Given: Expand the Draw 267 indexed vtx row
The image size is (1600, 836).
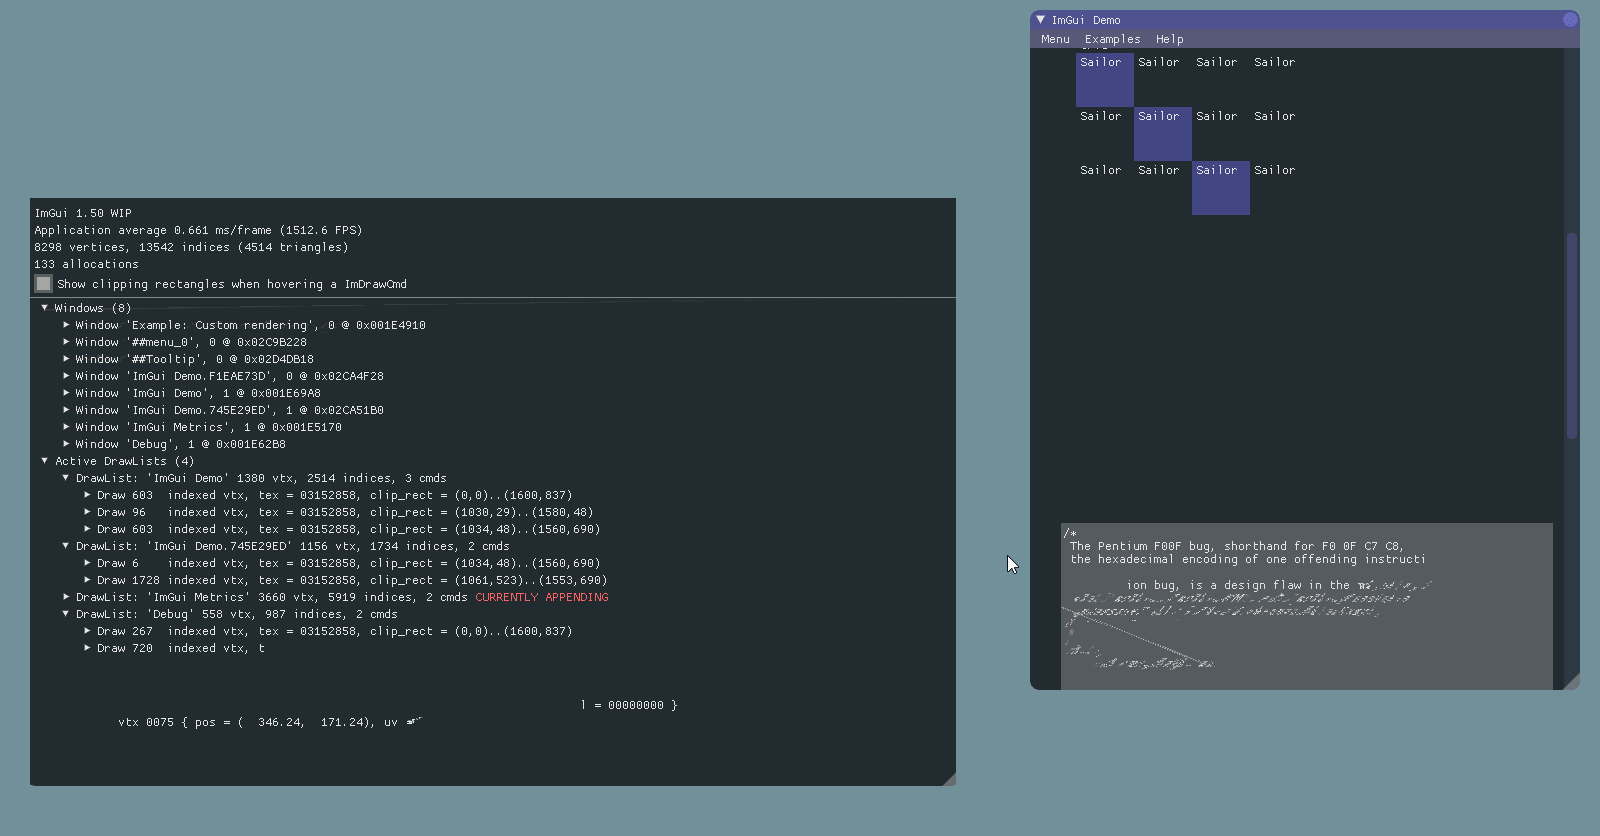Looking at the screenshot, I should coord(87,631).
